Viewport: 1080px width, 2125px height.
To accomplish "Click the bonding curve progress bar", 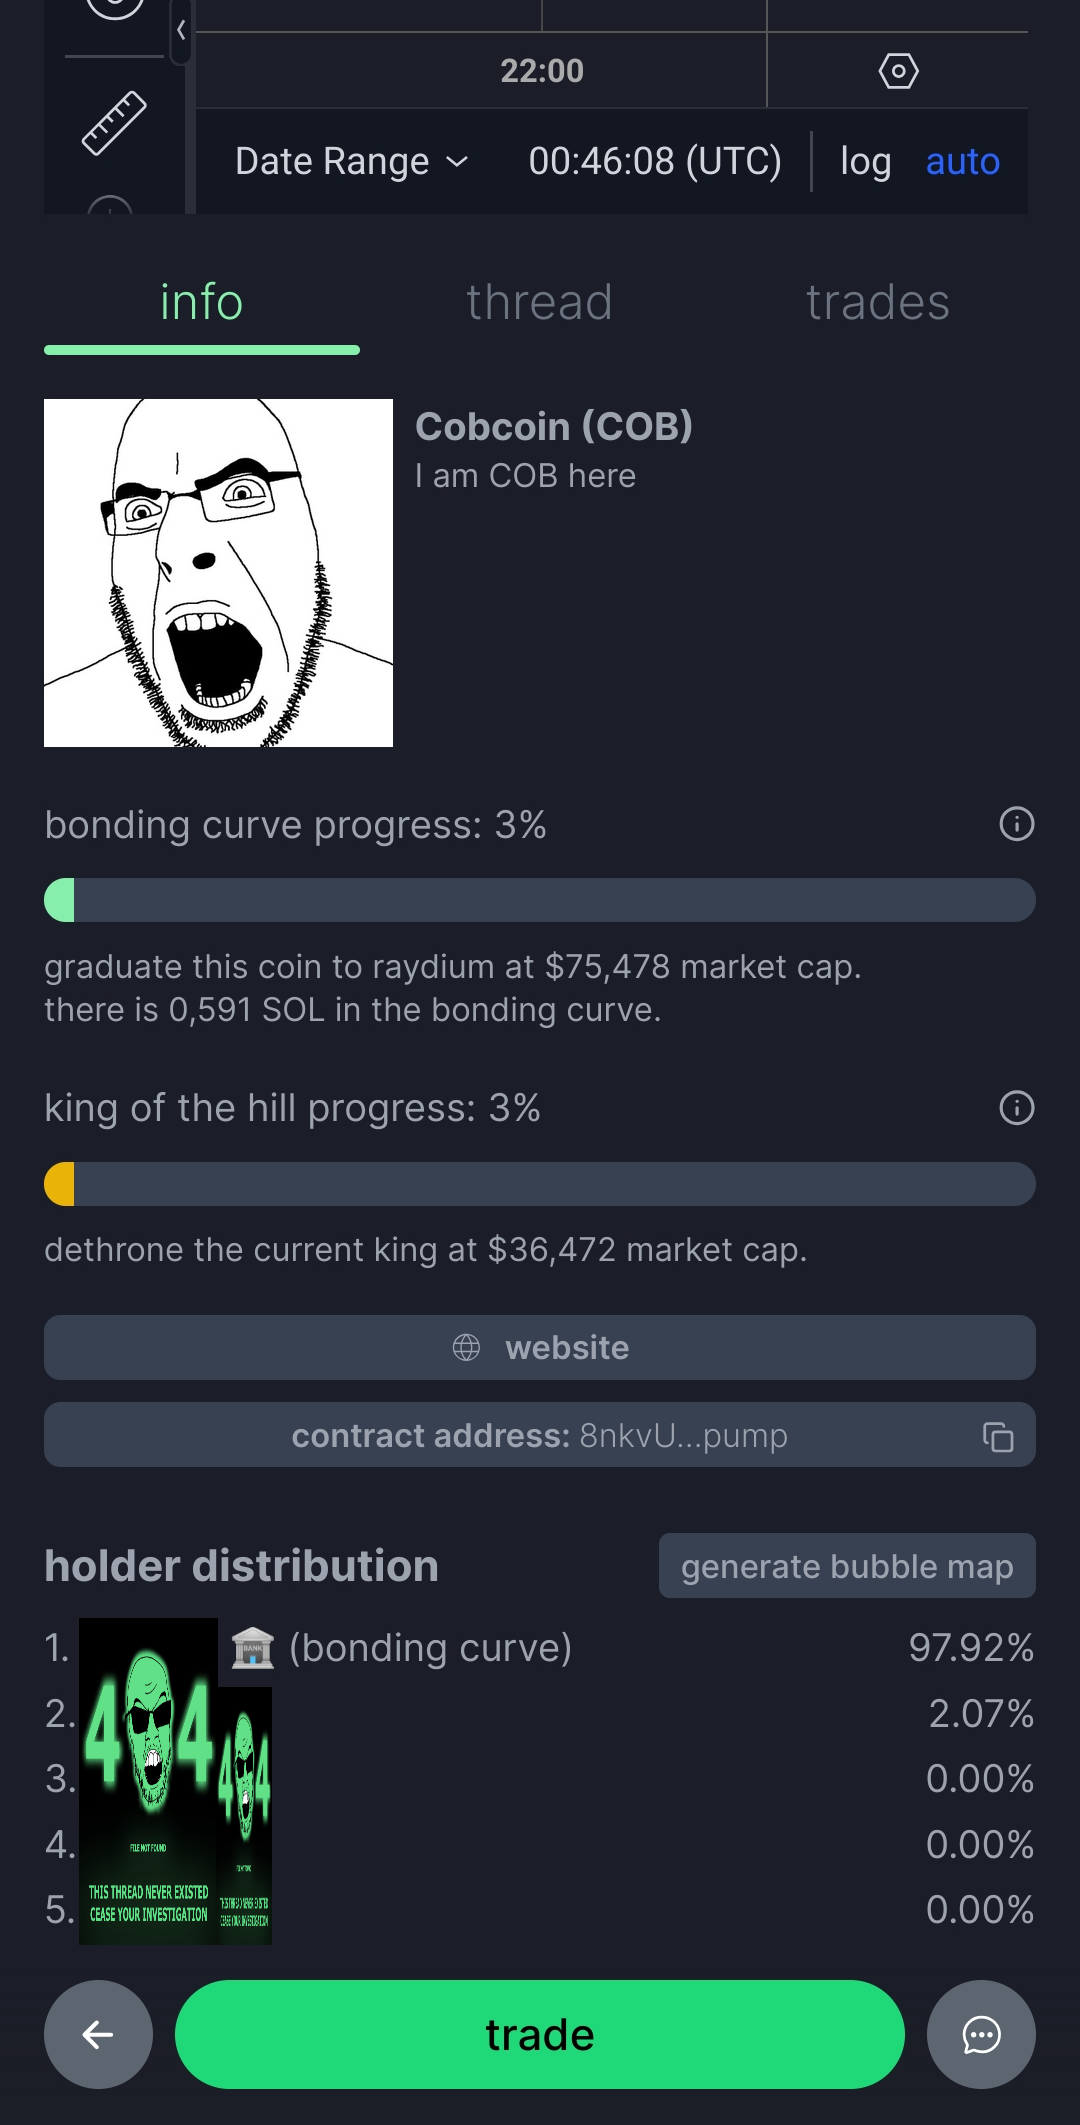I will click(540, 900).
